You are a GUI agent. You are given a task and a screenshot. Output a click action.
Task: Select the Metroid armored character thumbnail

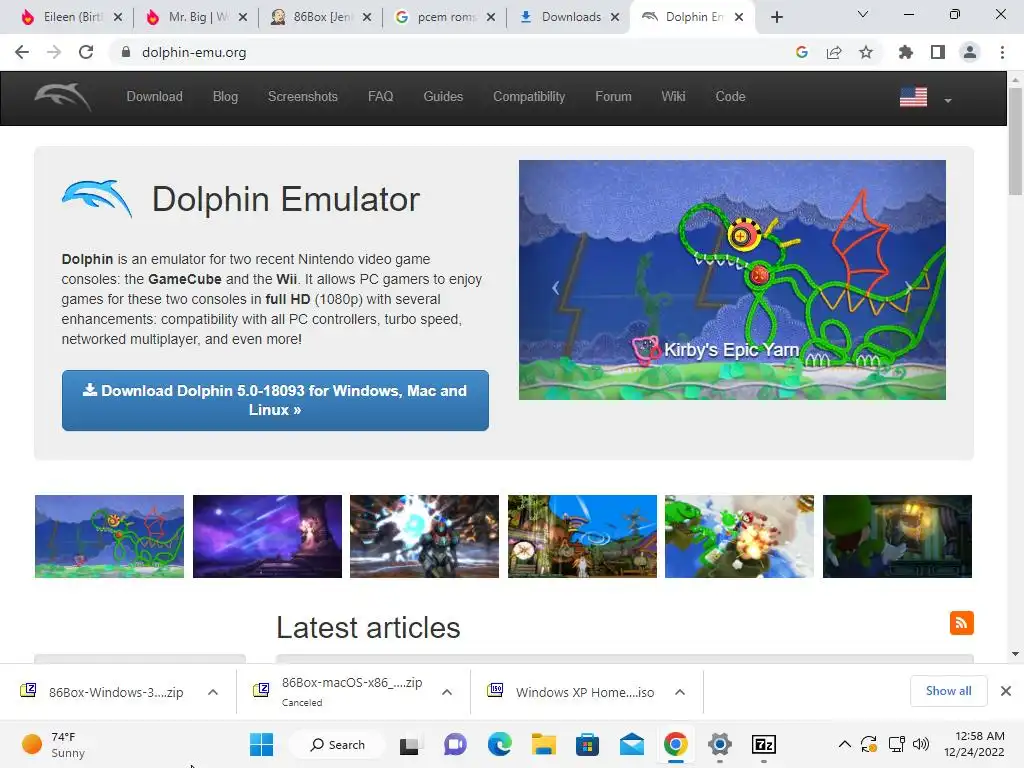coord(424,536)
